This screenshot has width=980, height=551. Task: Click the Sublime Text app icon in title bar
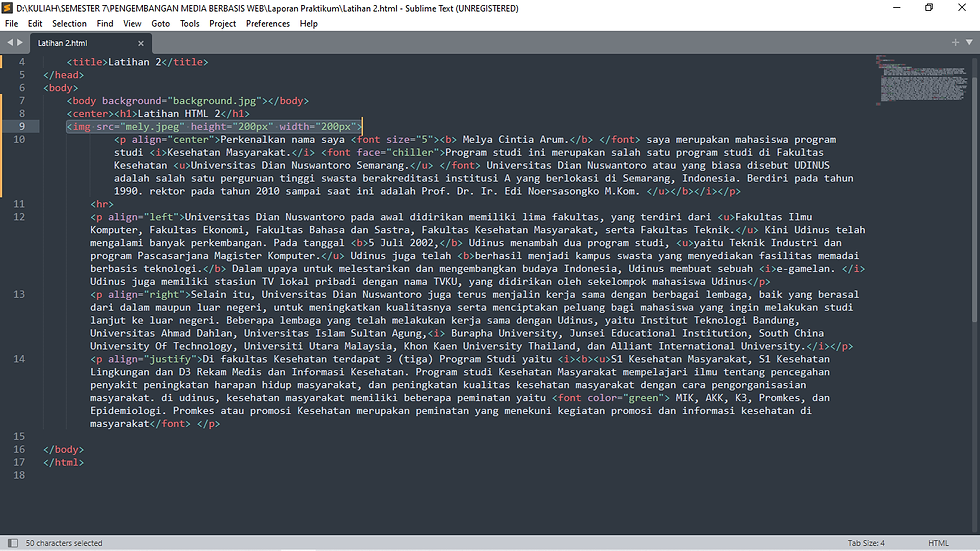point(8,8)
